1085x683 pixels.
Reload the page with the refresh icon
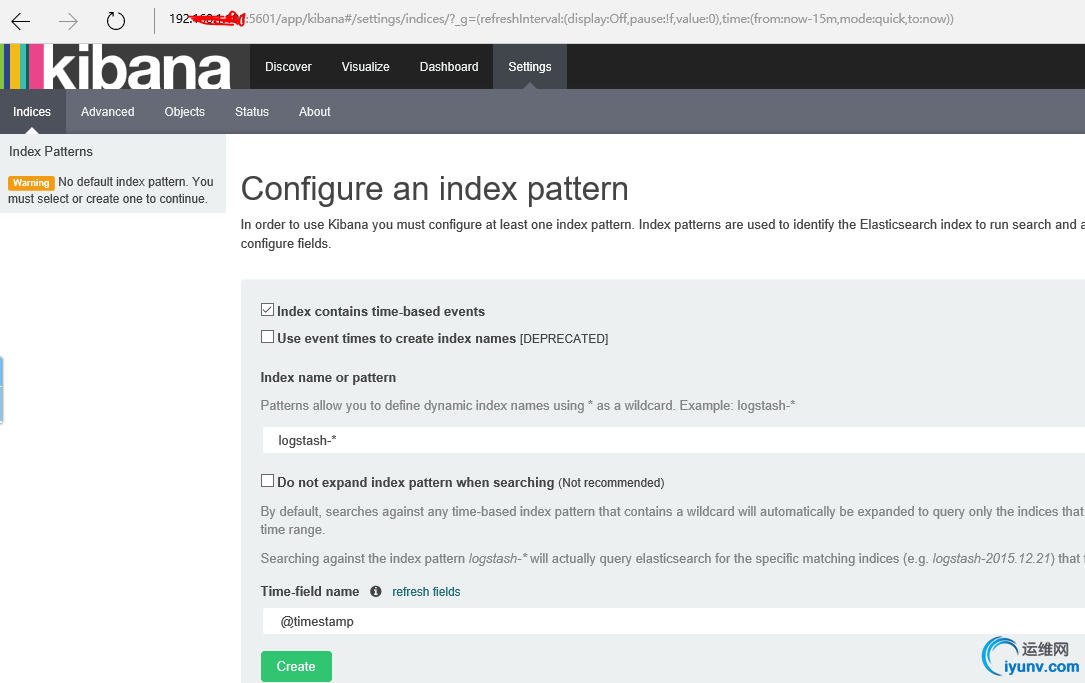(x=116, y=21)
